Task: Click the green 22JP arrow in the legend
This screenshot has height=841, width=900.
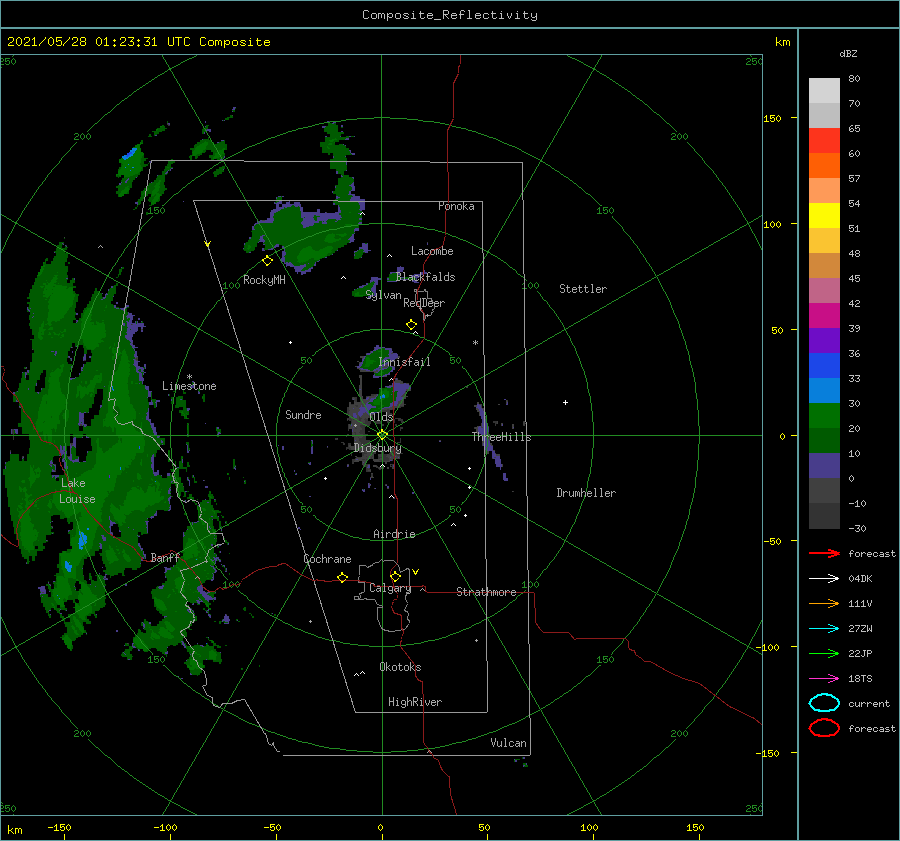Action: (x=824, y=653)
